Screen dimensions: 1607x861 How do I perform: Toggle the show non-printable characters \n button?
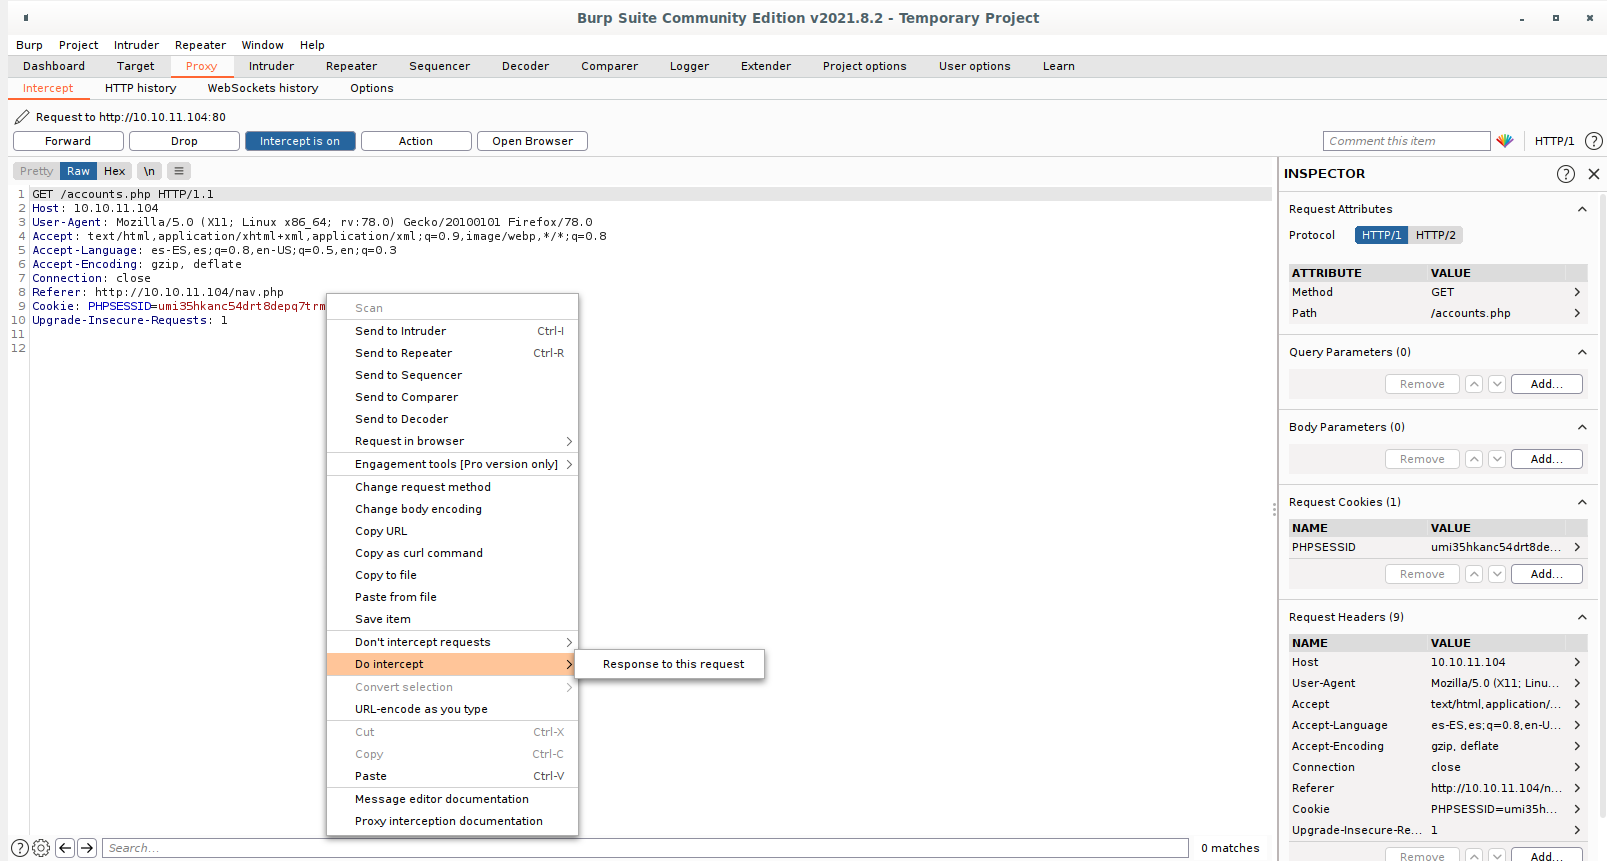pos(149,171)
